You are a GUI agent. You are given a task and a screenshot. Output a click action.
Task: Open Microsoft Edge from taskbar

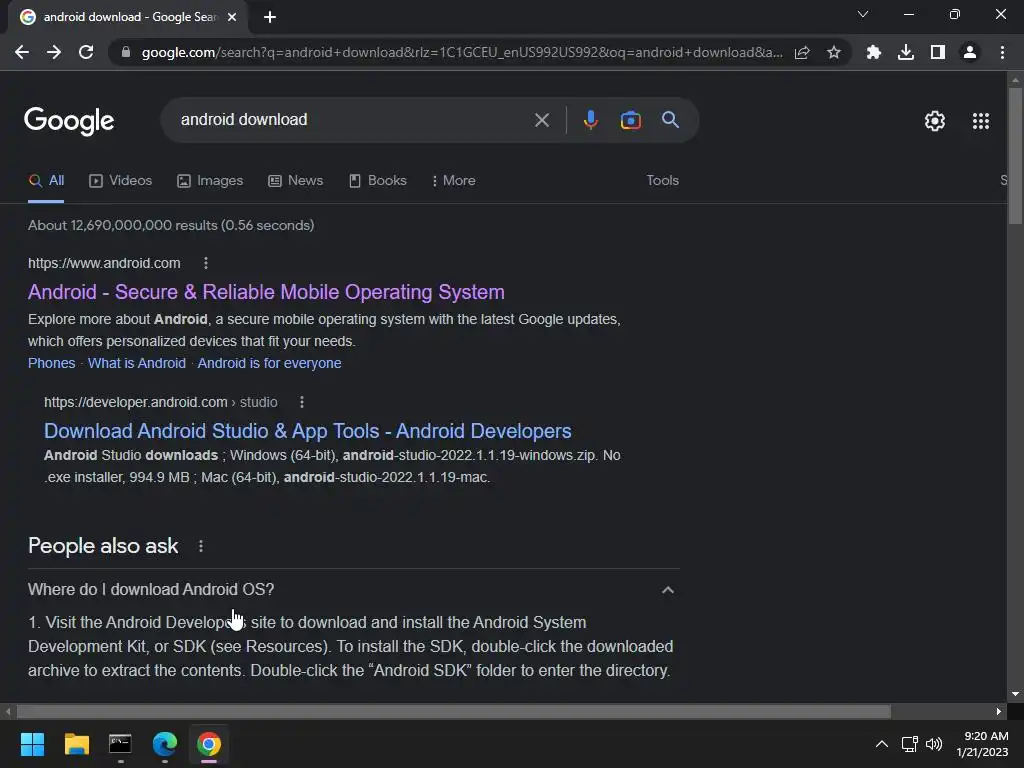coord(165,744)
